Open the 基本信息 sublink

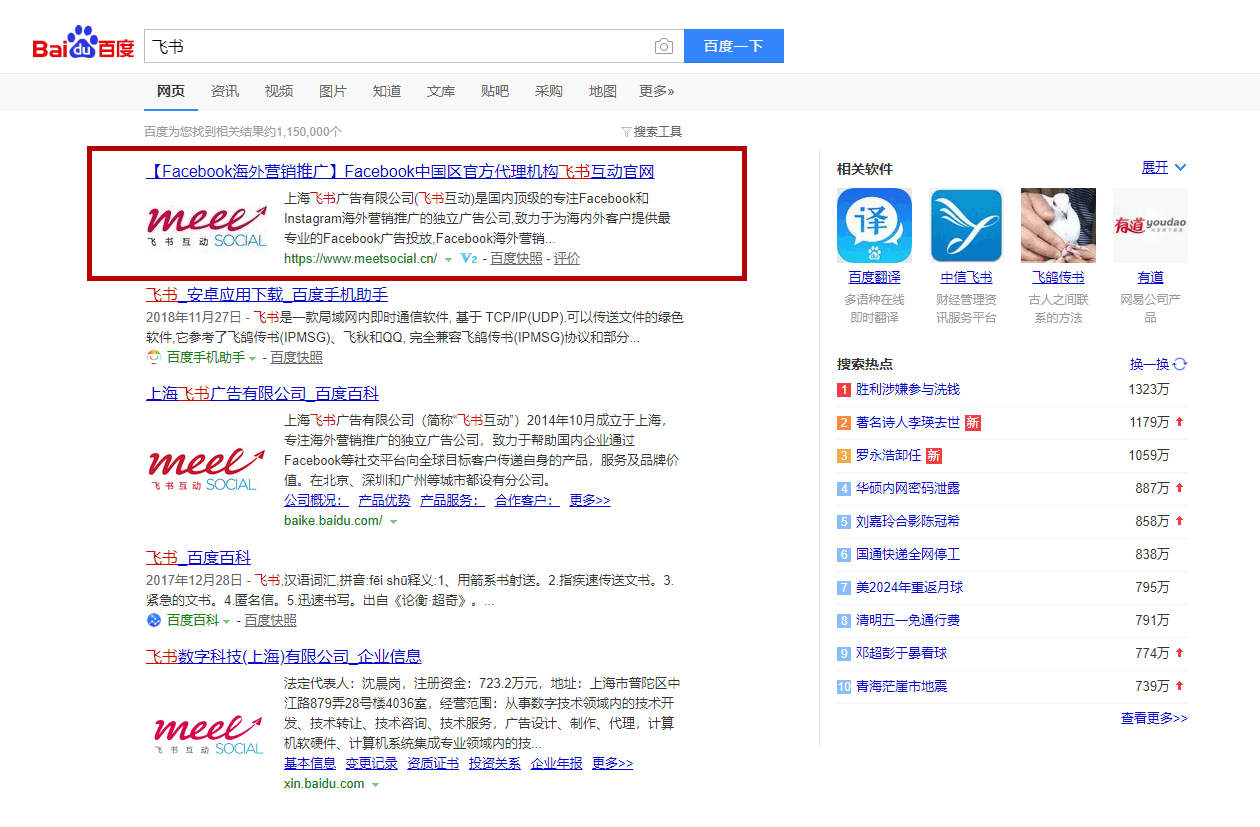click(x=310, y=763)
